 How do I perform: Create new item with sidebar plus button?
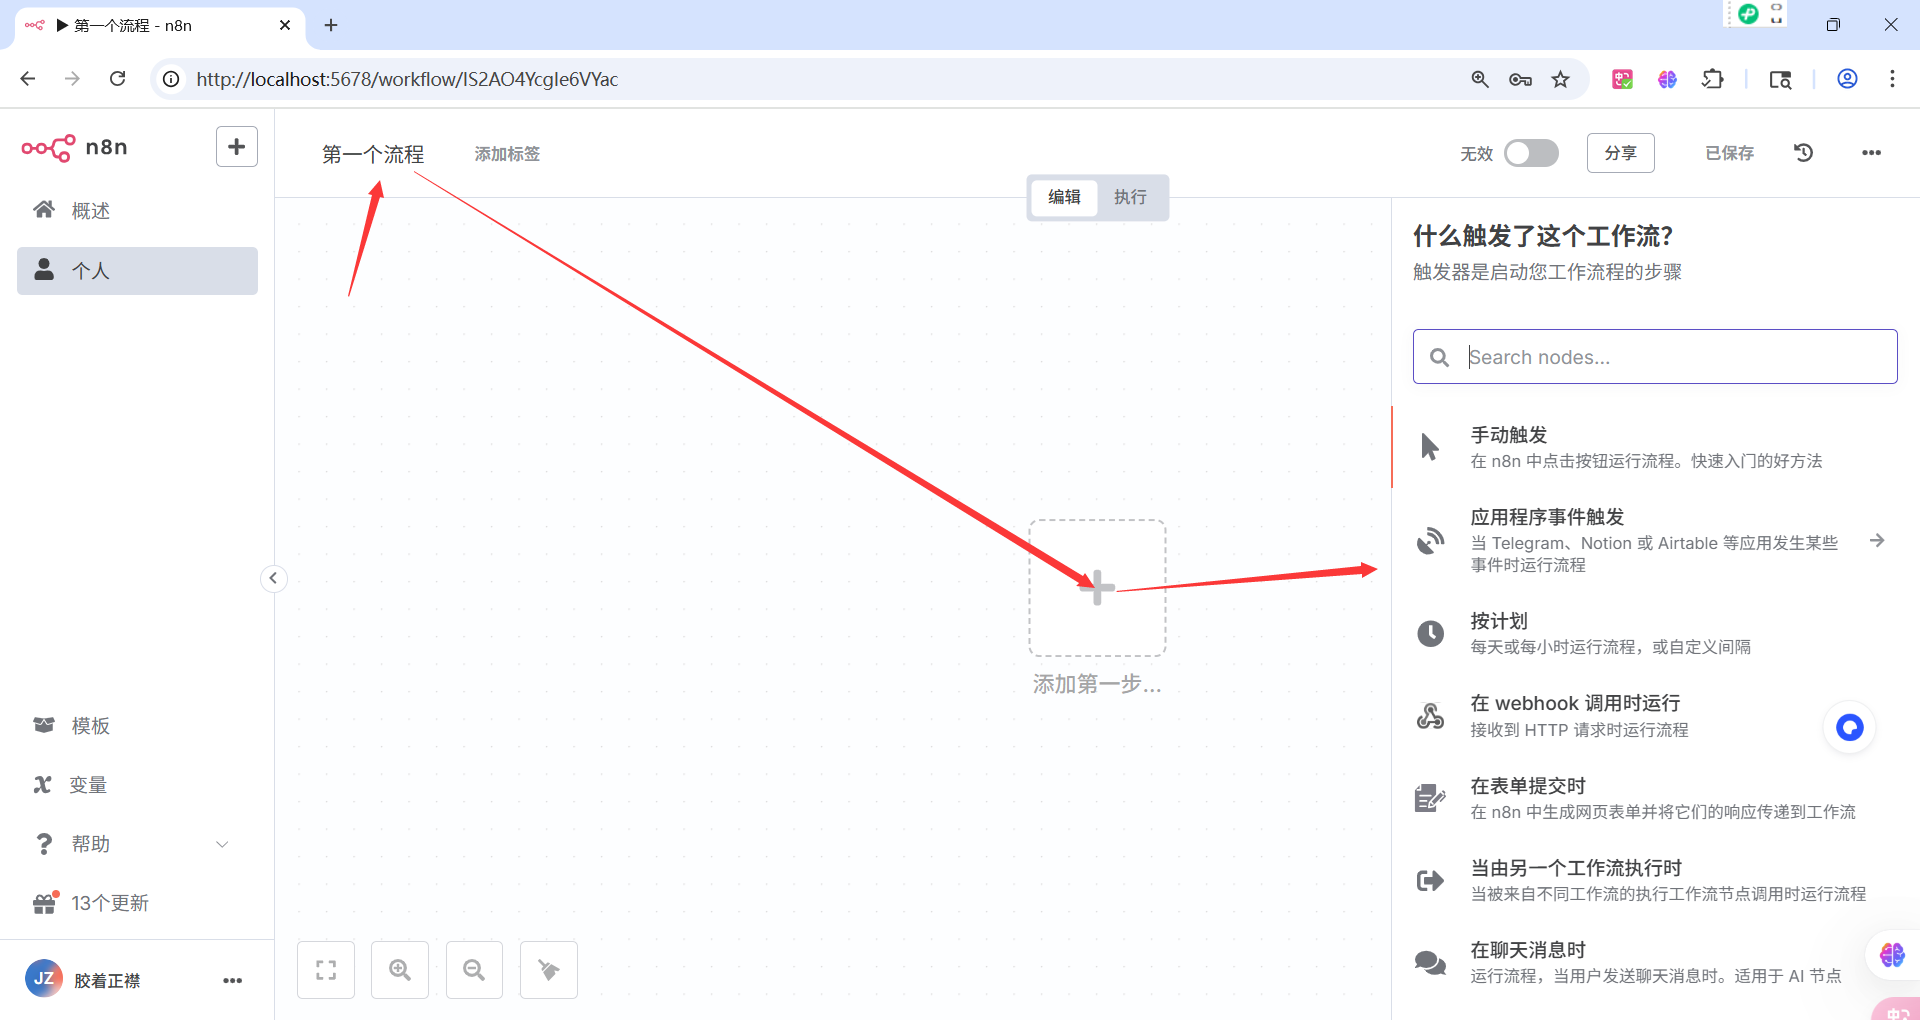tap(237, 147)
